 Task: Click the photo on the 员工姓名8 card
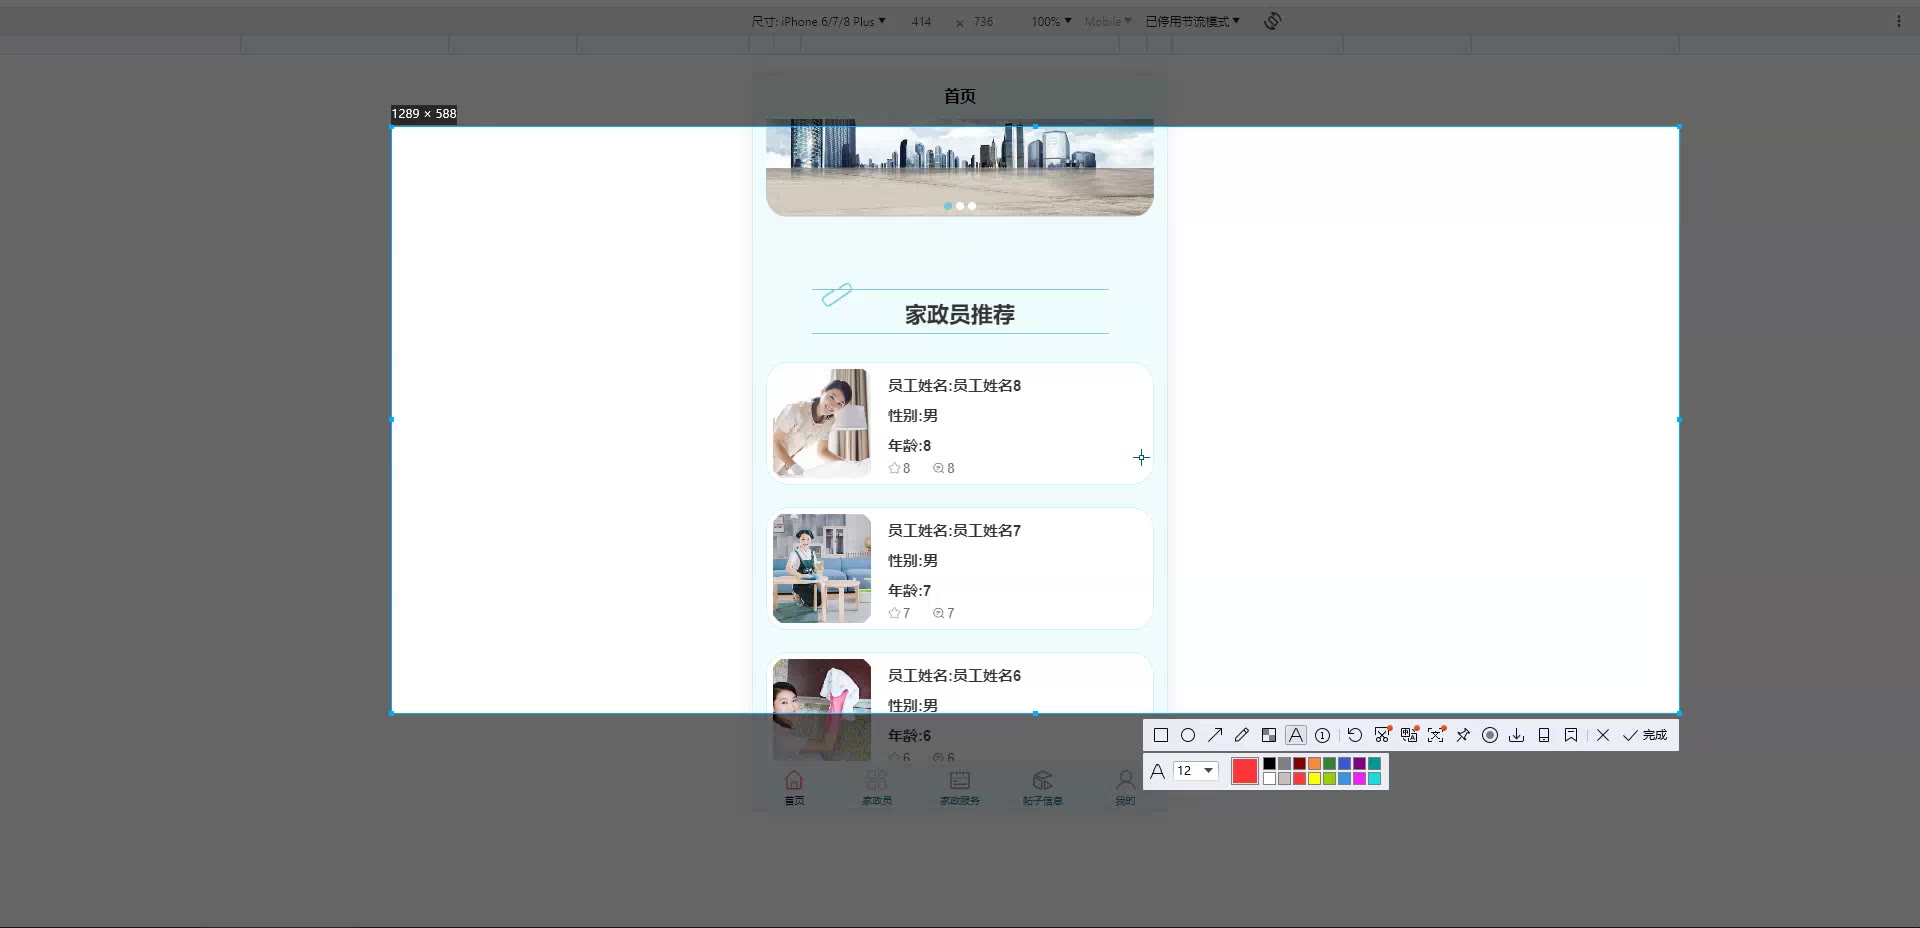pyautogui.click(x=822, y=423)
